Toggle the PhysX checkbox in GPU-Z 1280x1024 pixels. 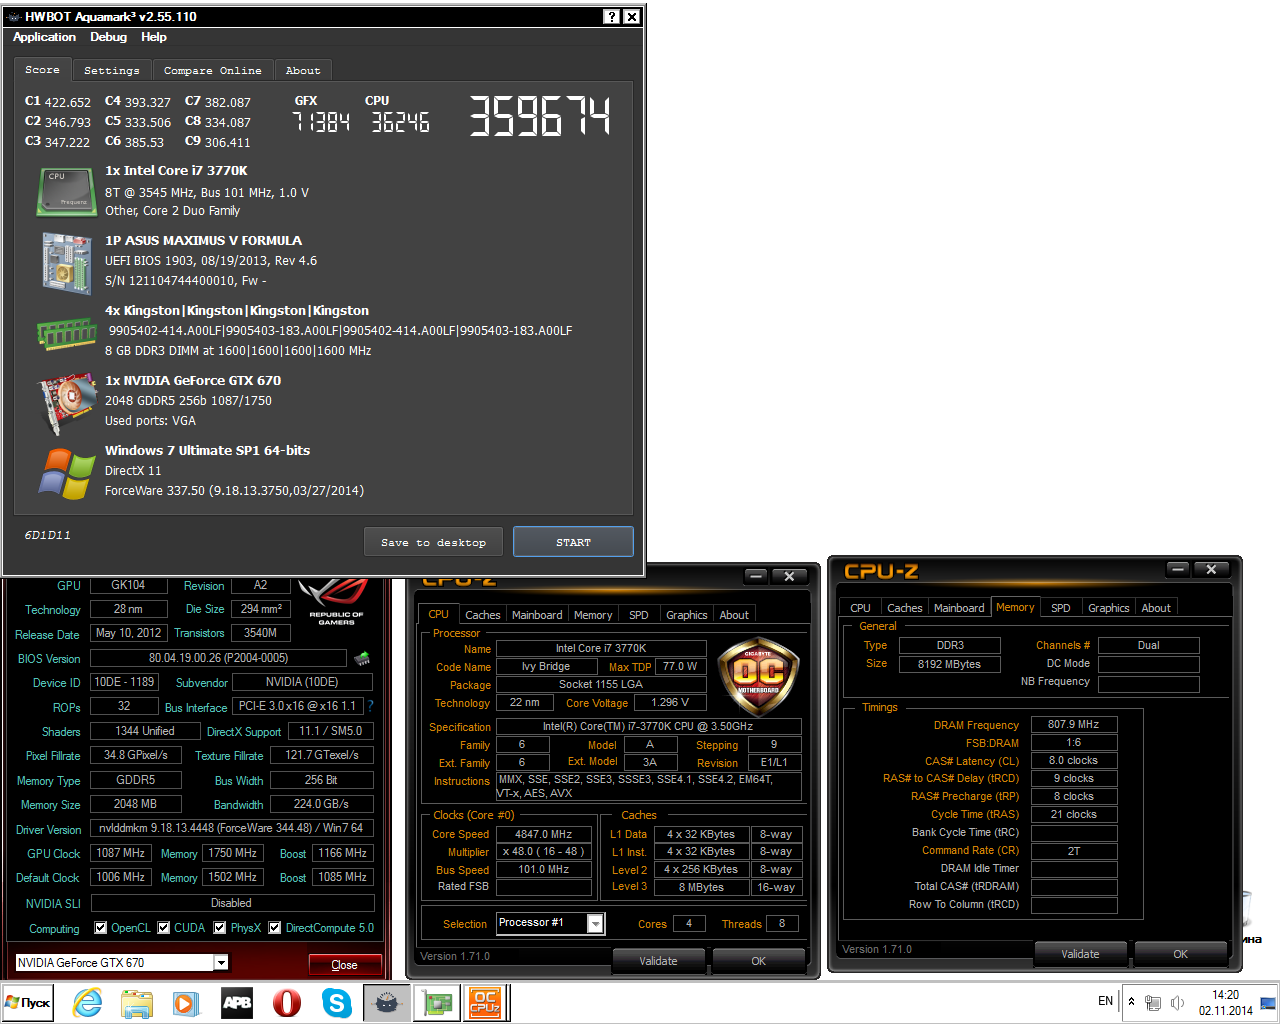219,928
